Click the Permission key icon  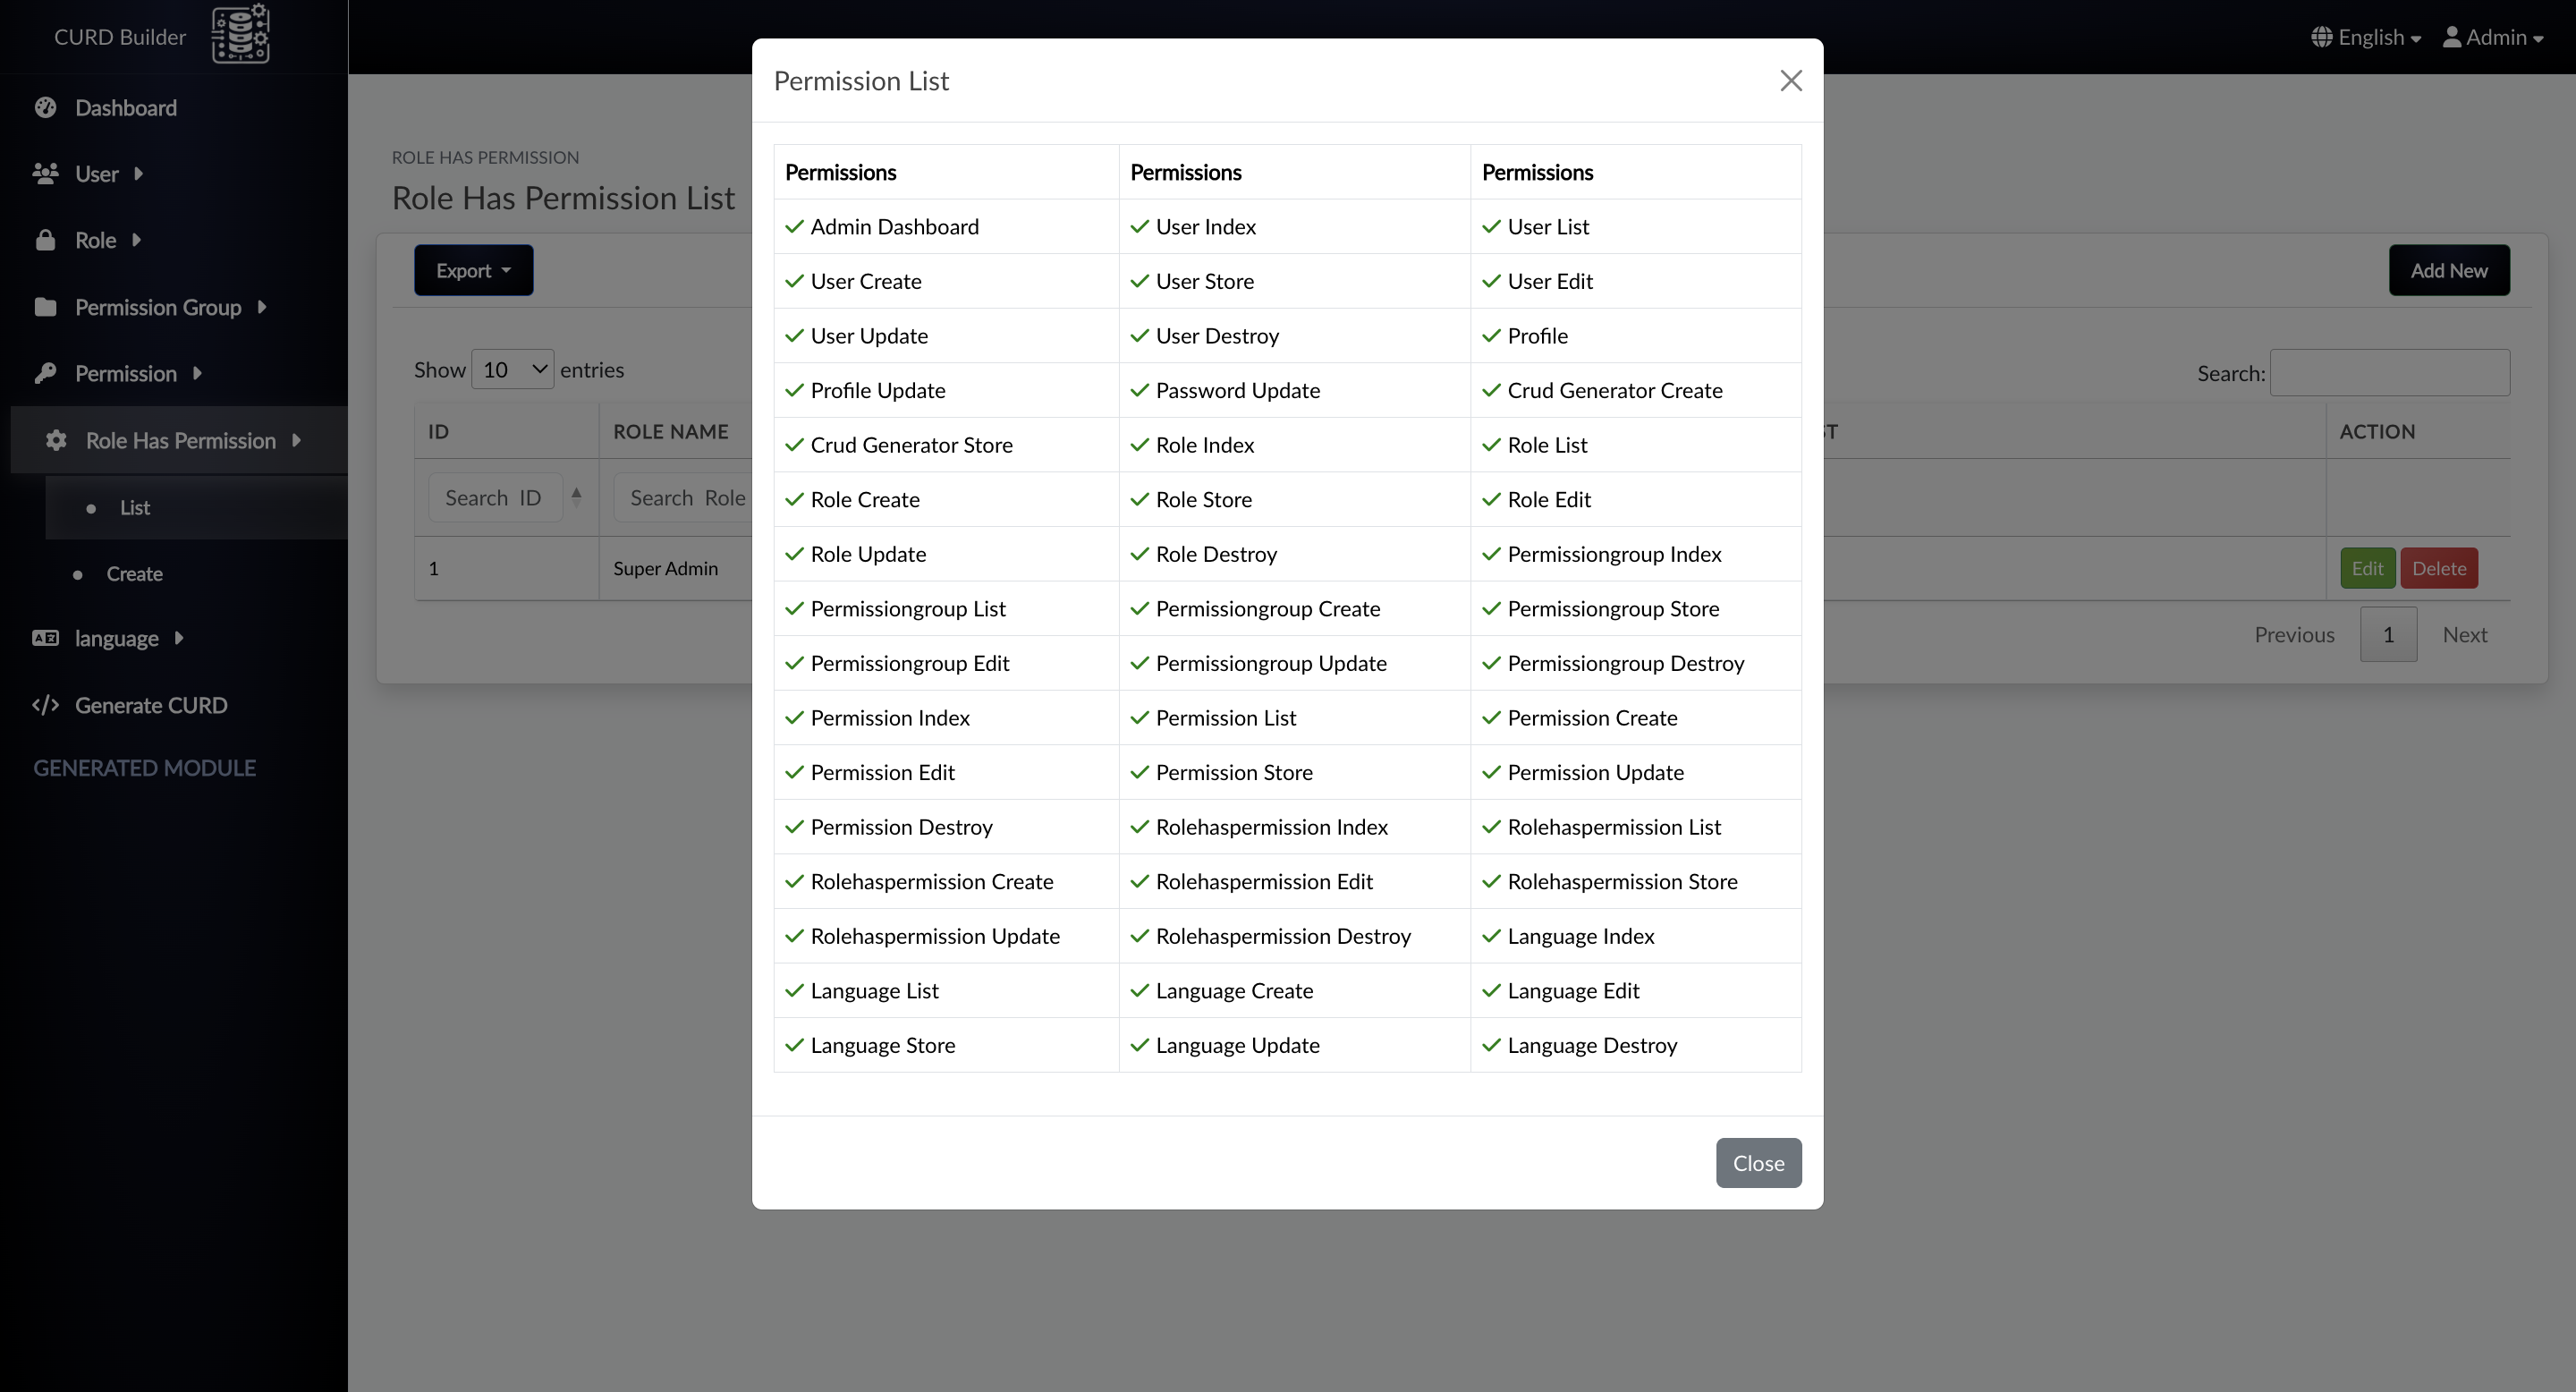point(45,373)
